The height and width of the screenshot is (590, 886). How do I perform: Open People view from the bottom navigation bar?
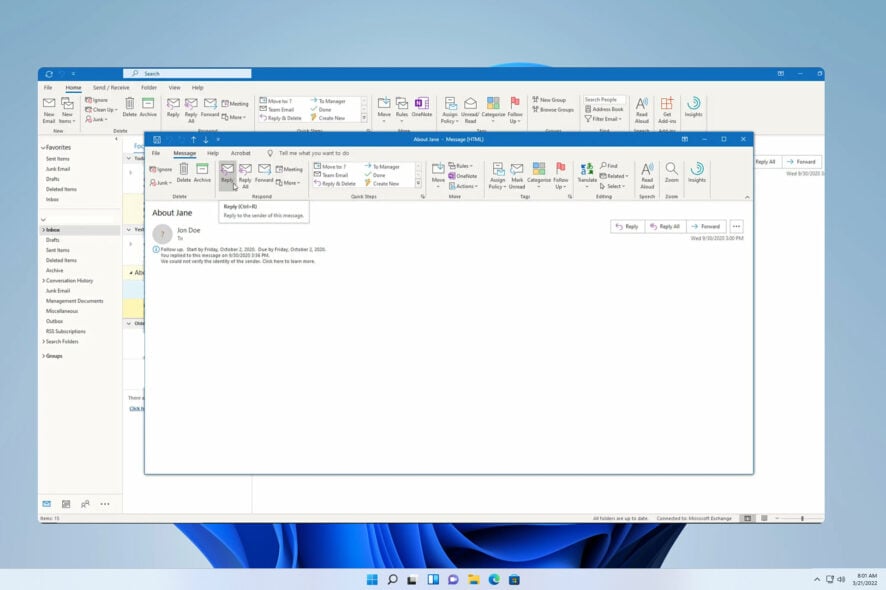coord(85,504)
